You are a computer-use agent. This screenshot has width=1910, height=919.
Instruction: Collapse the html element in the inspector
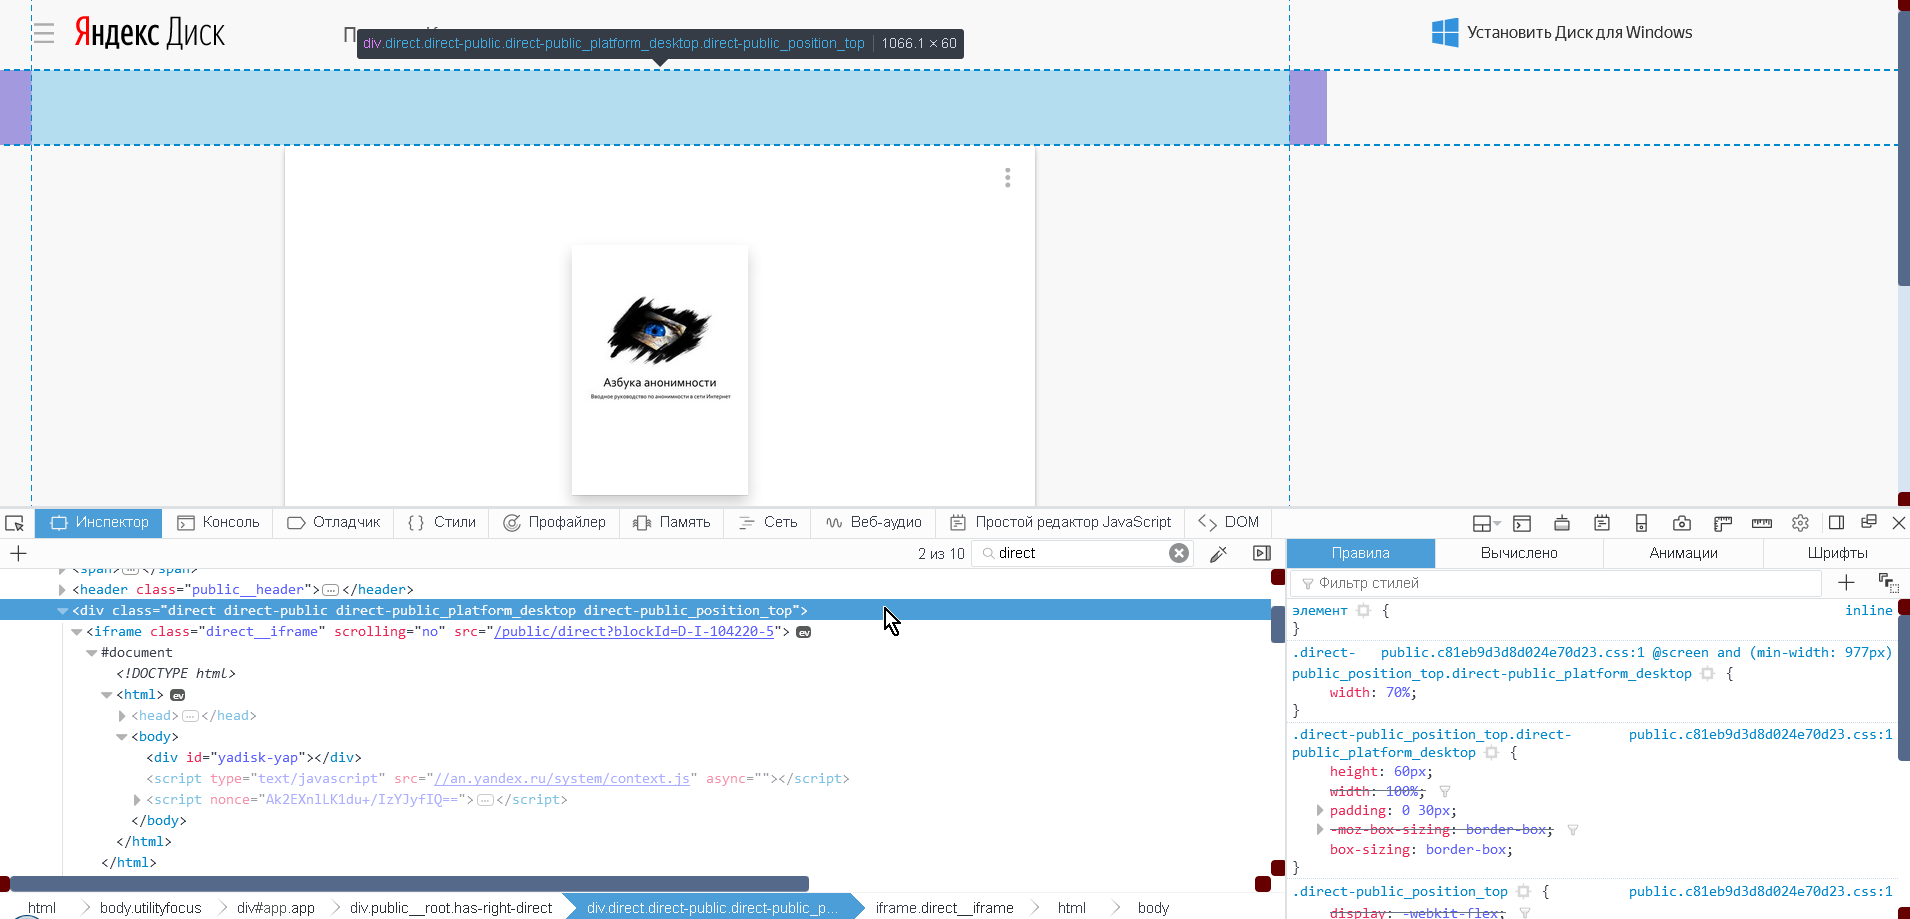[107, 694]
